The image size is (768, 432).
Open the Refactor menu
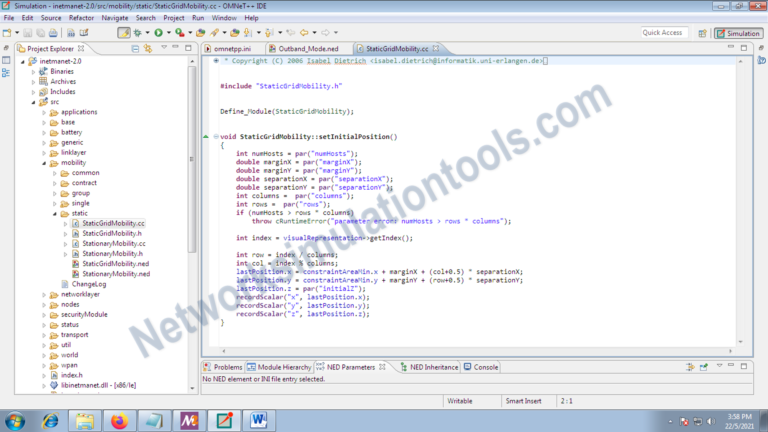click(81, 18)
